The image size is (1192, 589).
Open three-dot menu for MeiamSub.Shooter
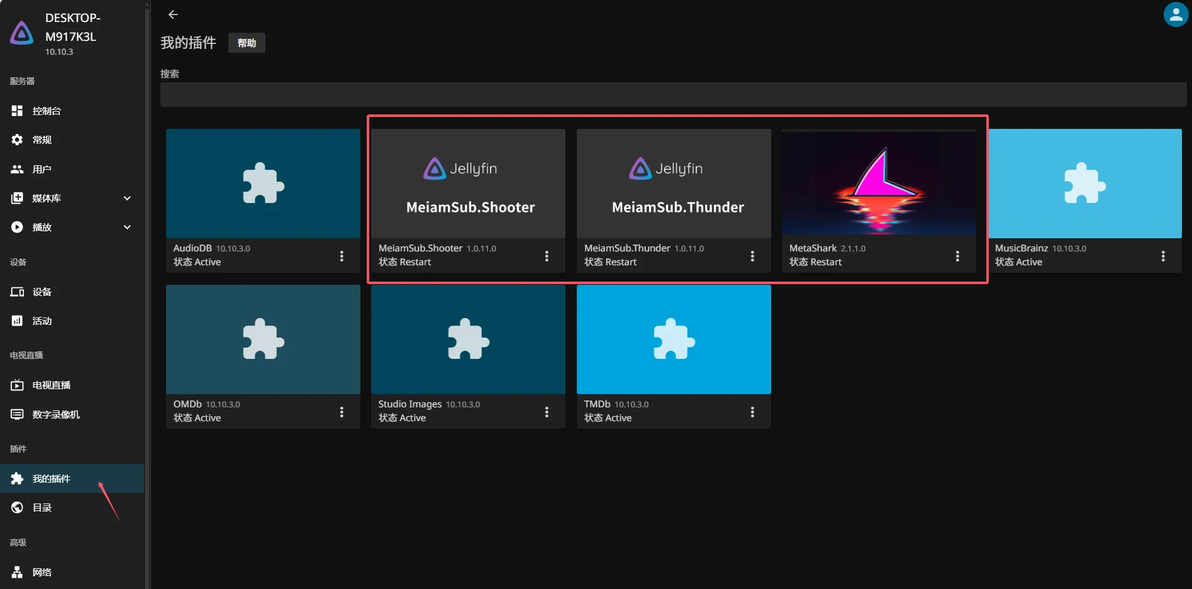pos(547,256)
